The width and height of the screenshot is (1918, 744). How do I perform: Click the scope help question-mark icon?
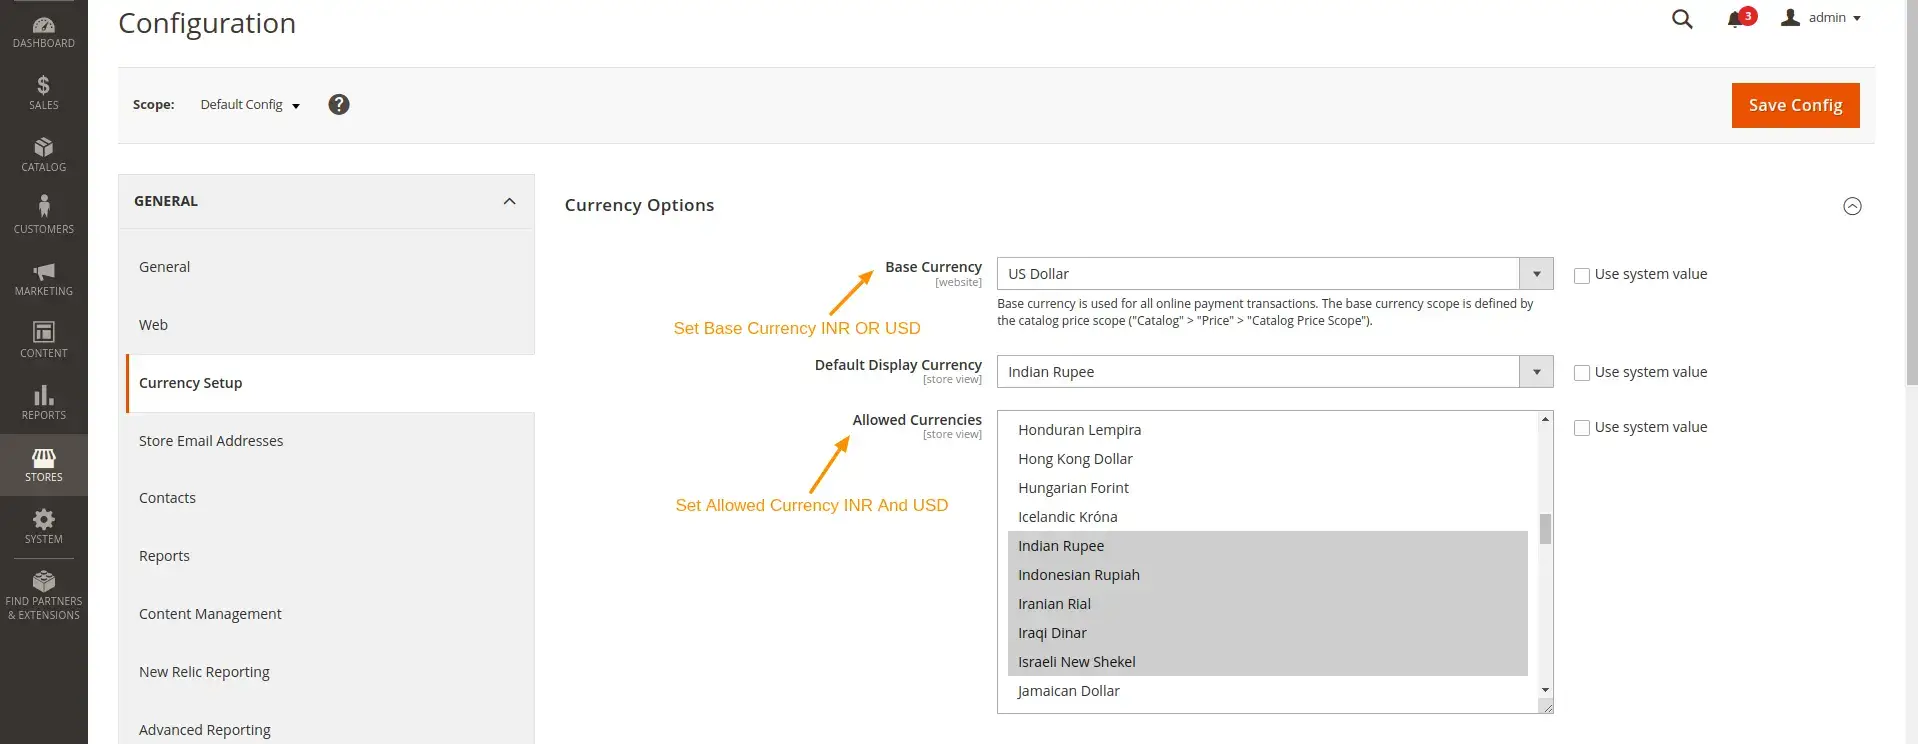tap(339, 104)
